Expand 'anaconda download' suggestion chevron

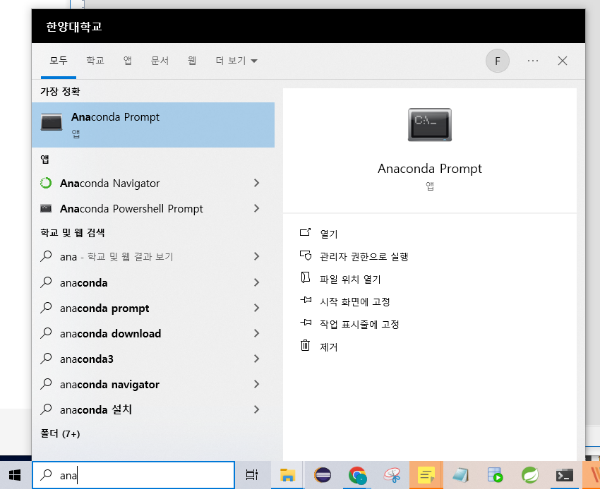[256, 333]
